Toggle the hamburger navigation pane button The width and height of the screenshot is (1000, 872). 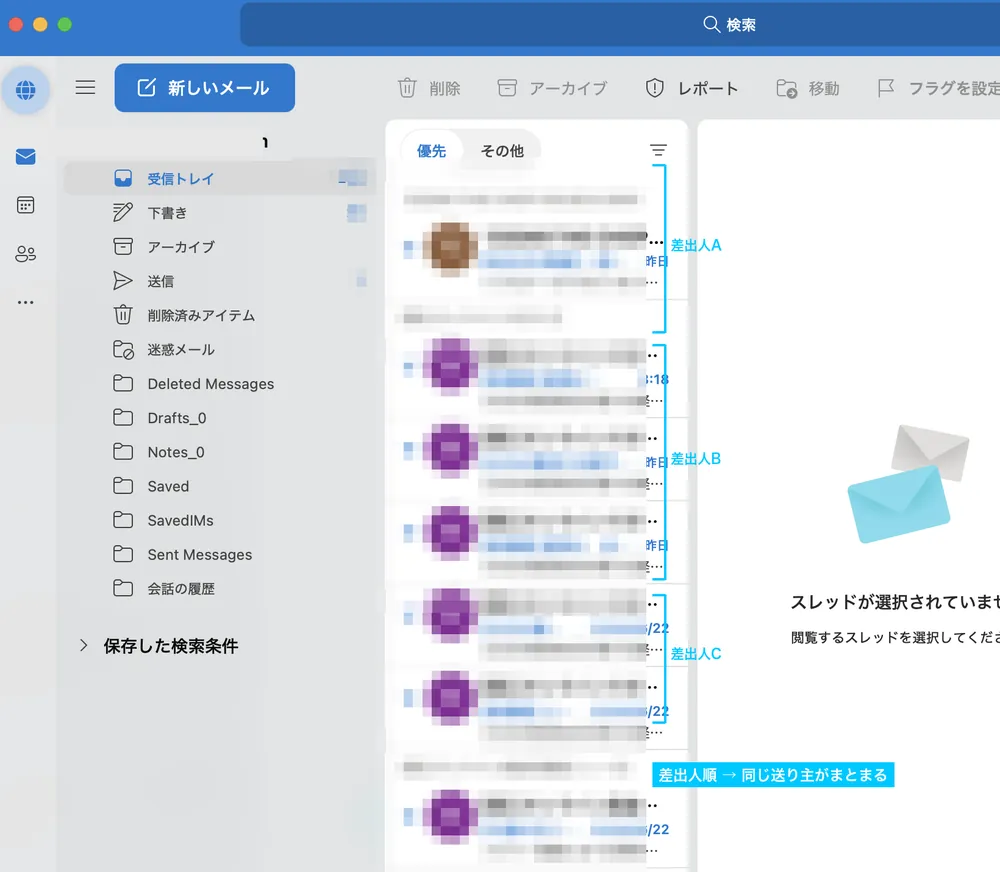point(85,87)
